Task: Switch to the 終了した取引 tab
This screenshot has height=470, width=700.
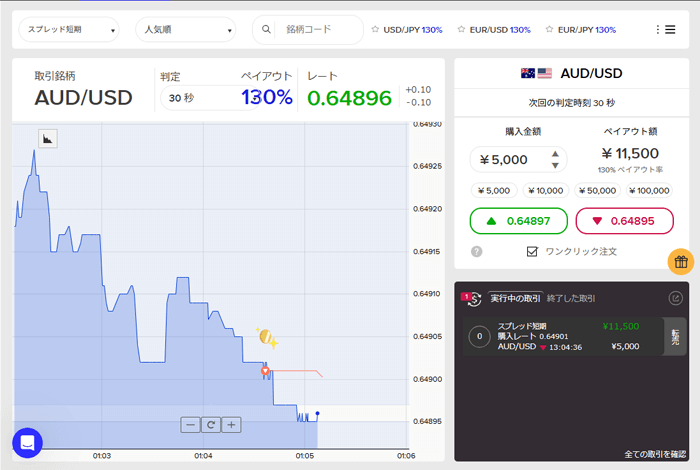Action: coord(571,298)
